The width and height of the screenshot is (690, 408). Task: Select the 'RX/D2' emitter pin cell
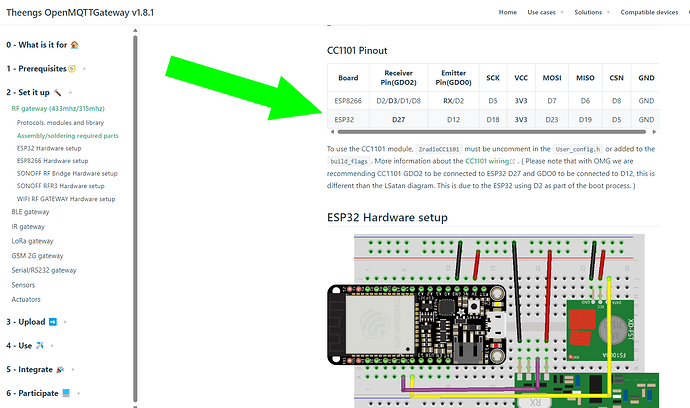(x=453, y=101)
